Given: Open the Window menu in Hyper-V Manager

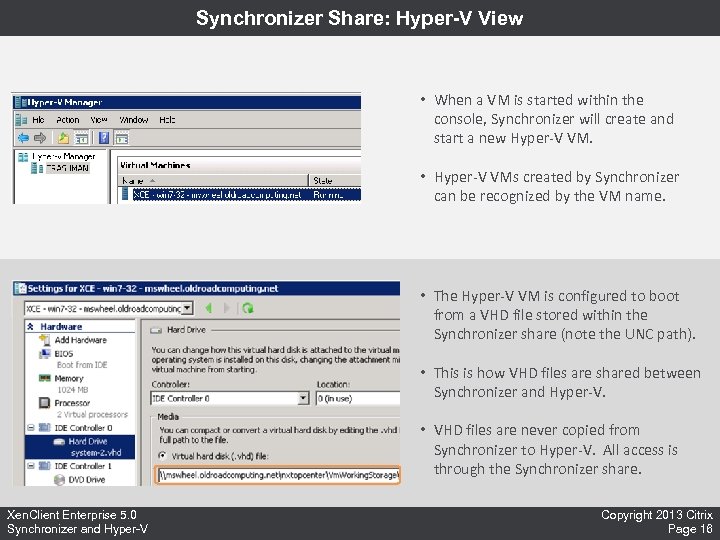Looking at the screenshot, I should coord(133,120).
